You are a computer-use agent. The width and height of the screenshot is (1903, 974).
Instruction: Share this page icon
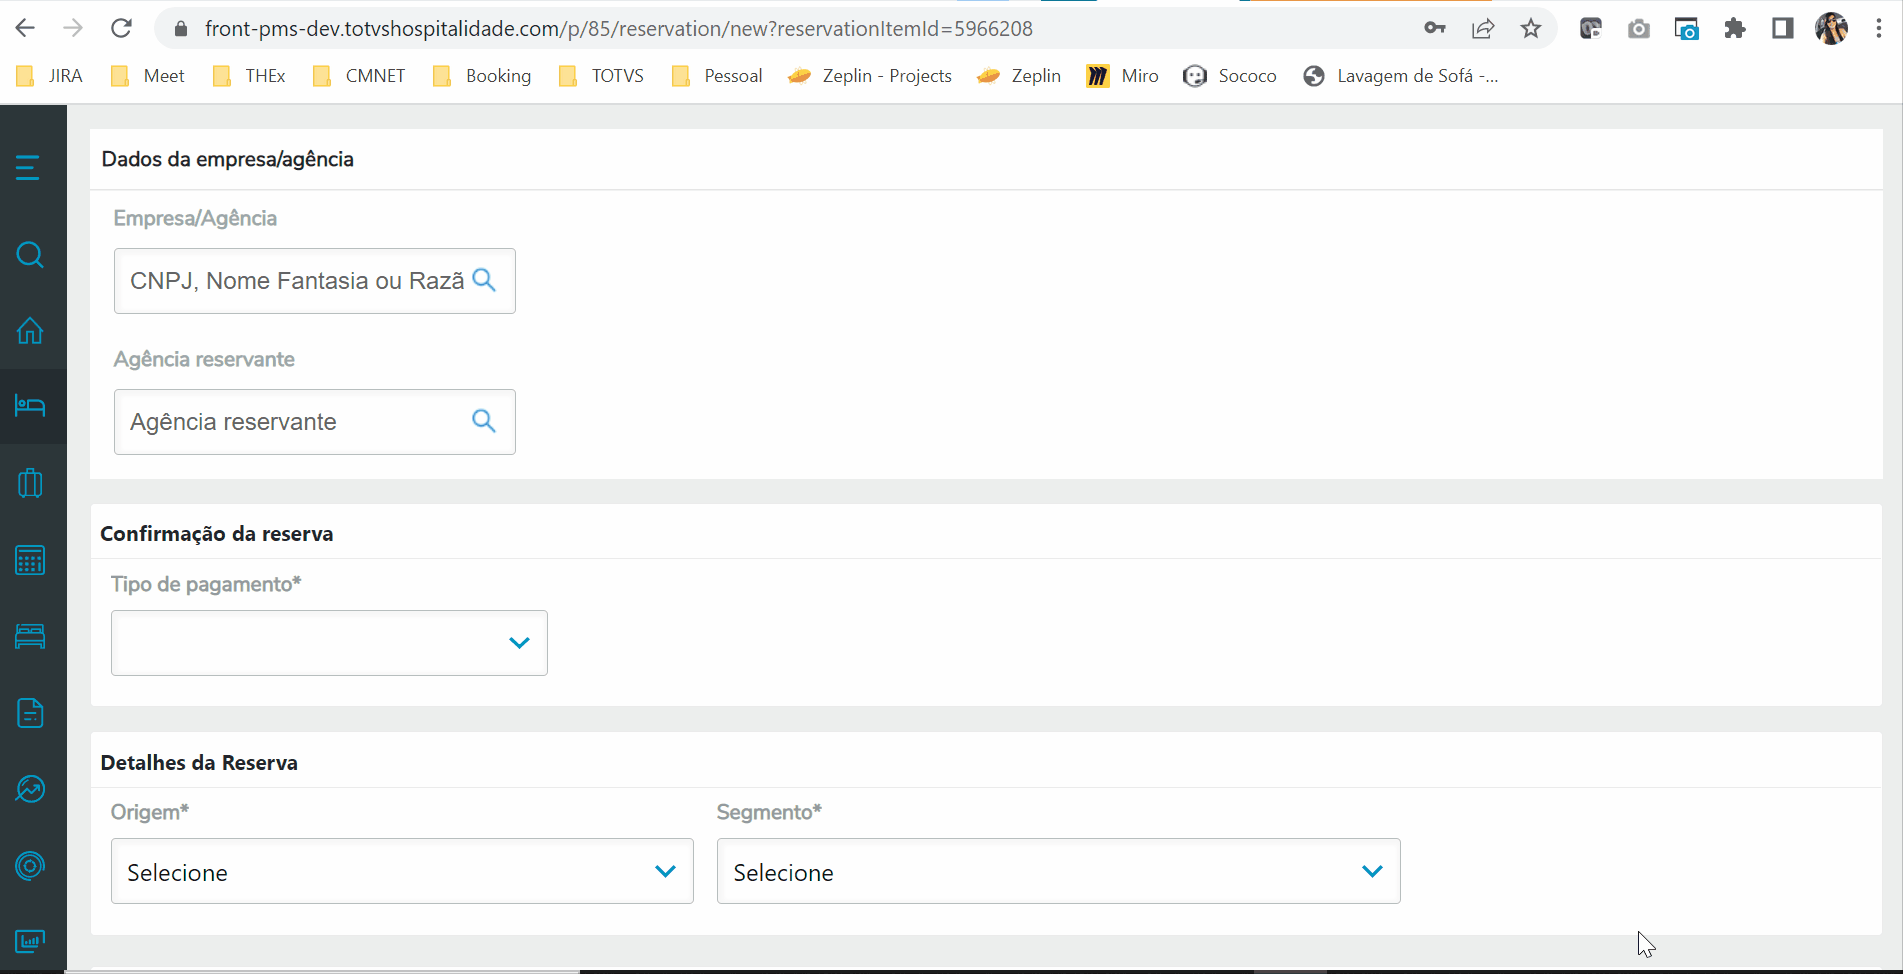[x=1483, y=29]
